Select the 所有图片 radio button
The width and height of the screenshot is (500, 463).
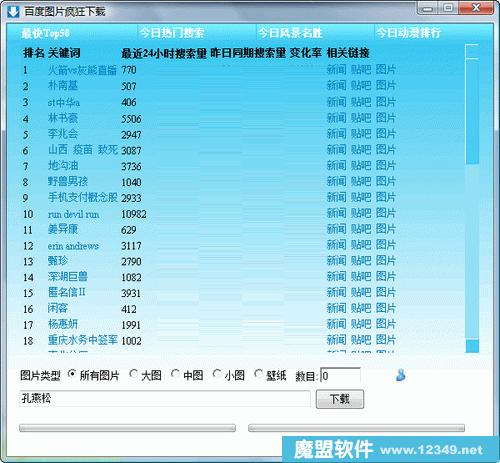point(72,374)
